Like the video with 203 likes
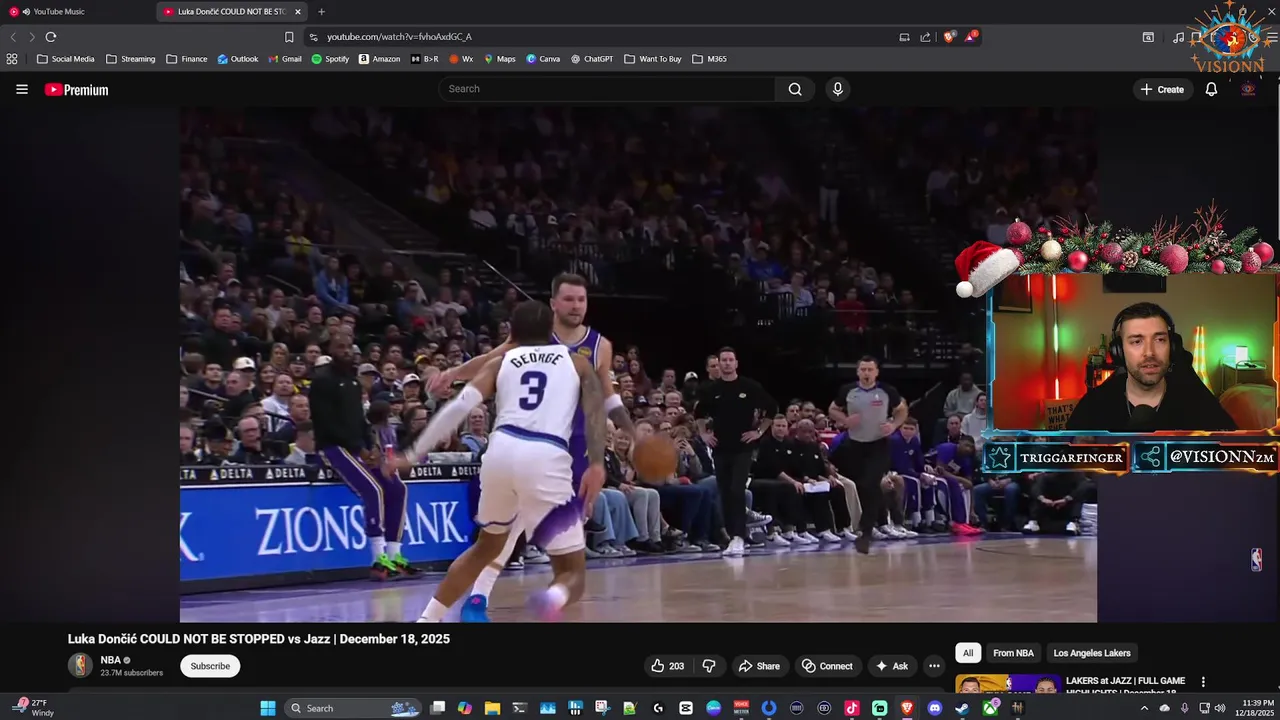 coord(667,666)
